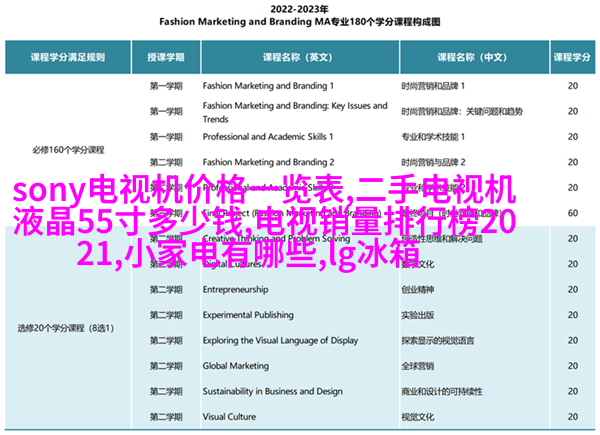The image size is (600, 435).
Task: Click "Professional and Academic Skills 1" course name
Action: tap(268, 137)
